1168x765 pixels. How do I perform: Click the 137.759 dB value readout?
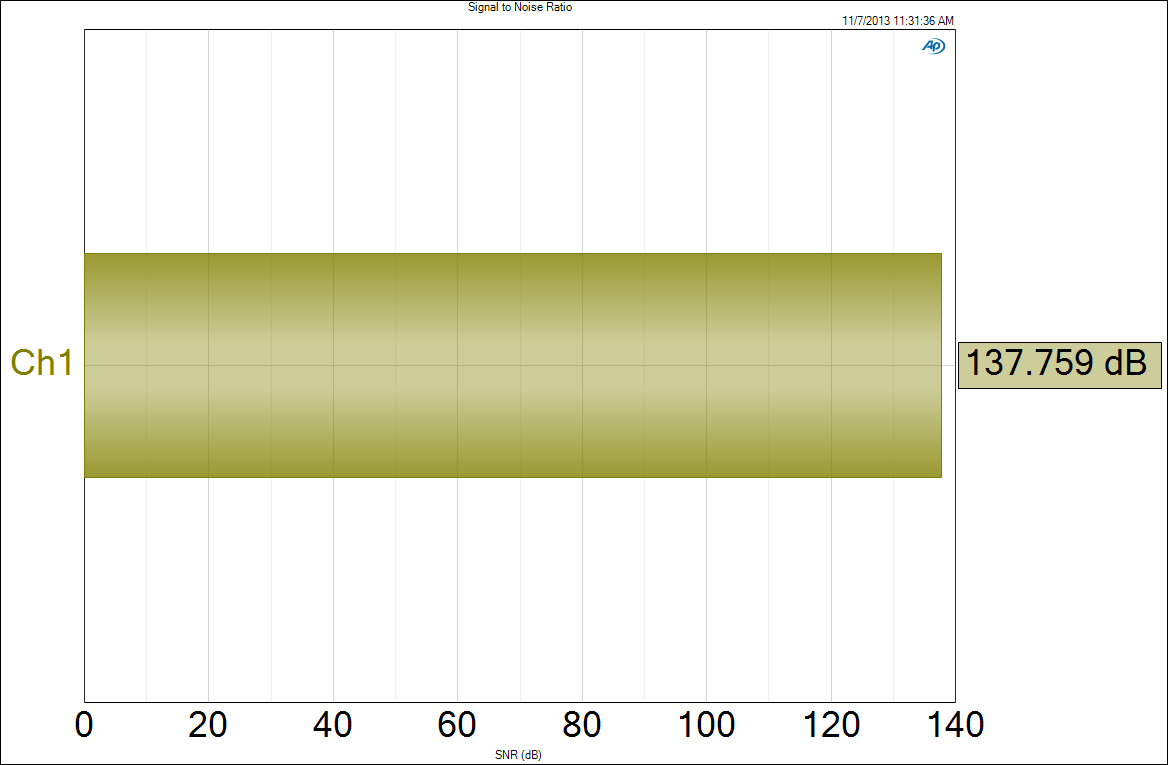(1059, 365)
